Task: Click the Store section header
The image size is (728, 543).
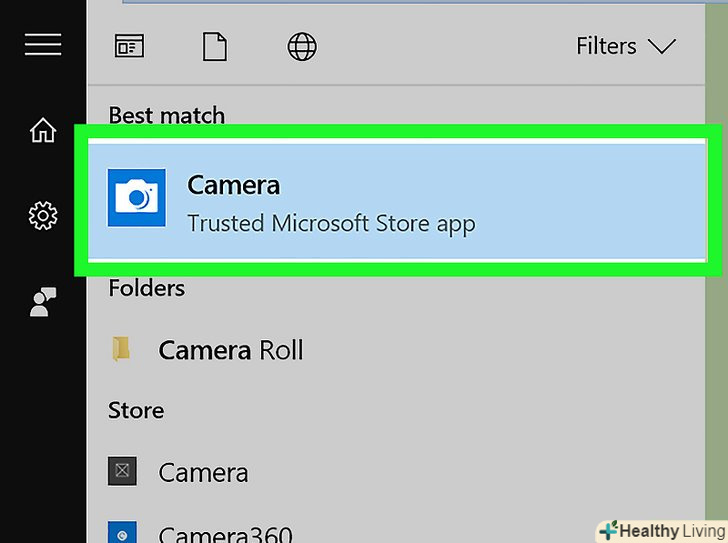Action: point(136,410)
